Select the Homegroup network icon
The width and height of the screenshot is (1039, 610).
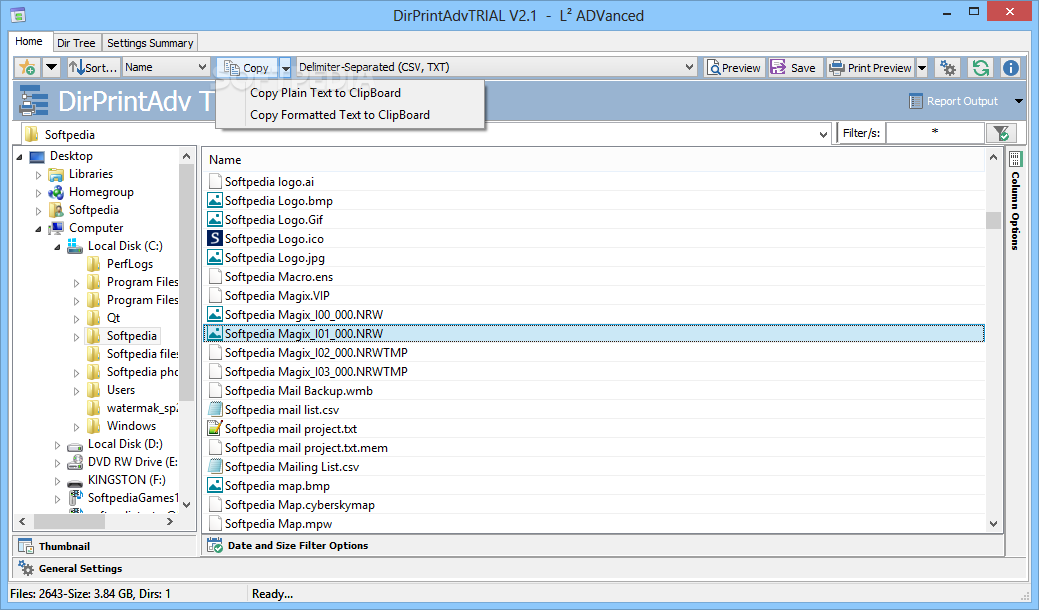point(56,192)
